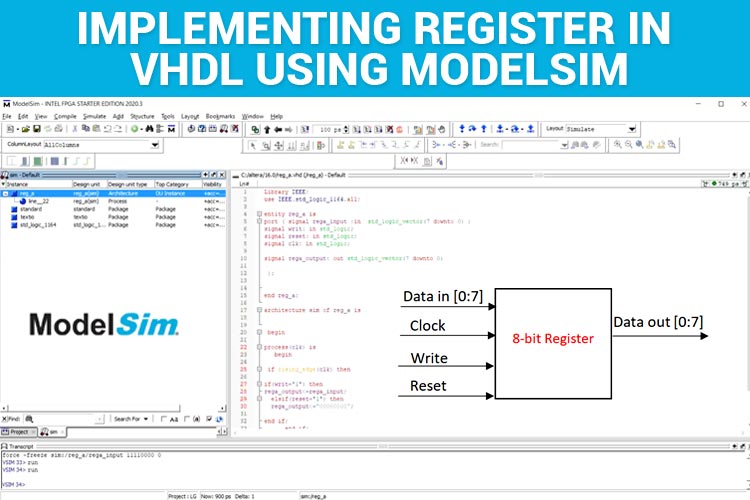750x500 pixels.
Task: Select the std_logic_1164 package row
Action: tap(113, 225)
